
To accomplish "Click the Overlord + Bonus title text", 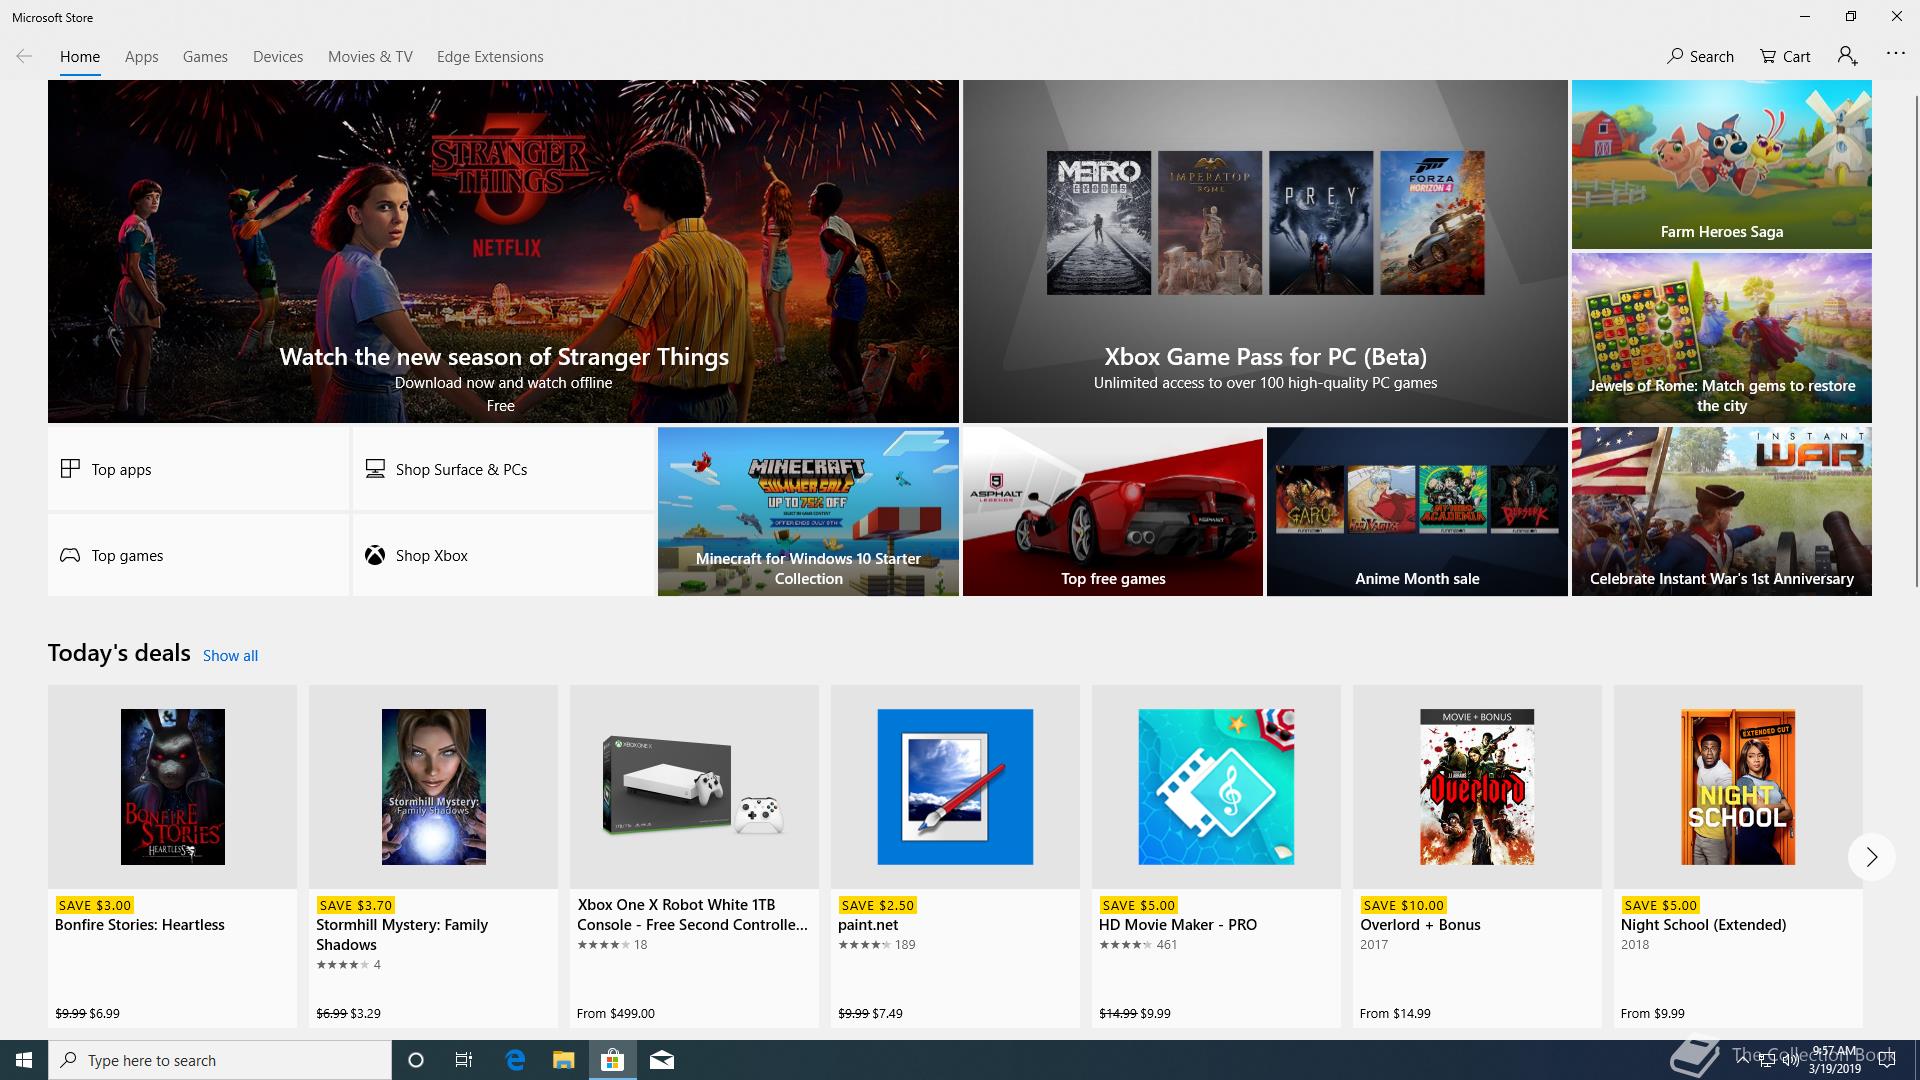I will (1420, 925).
